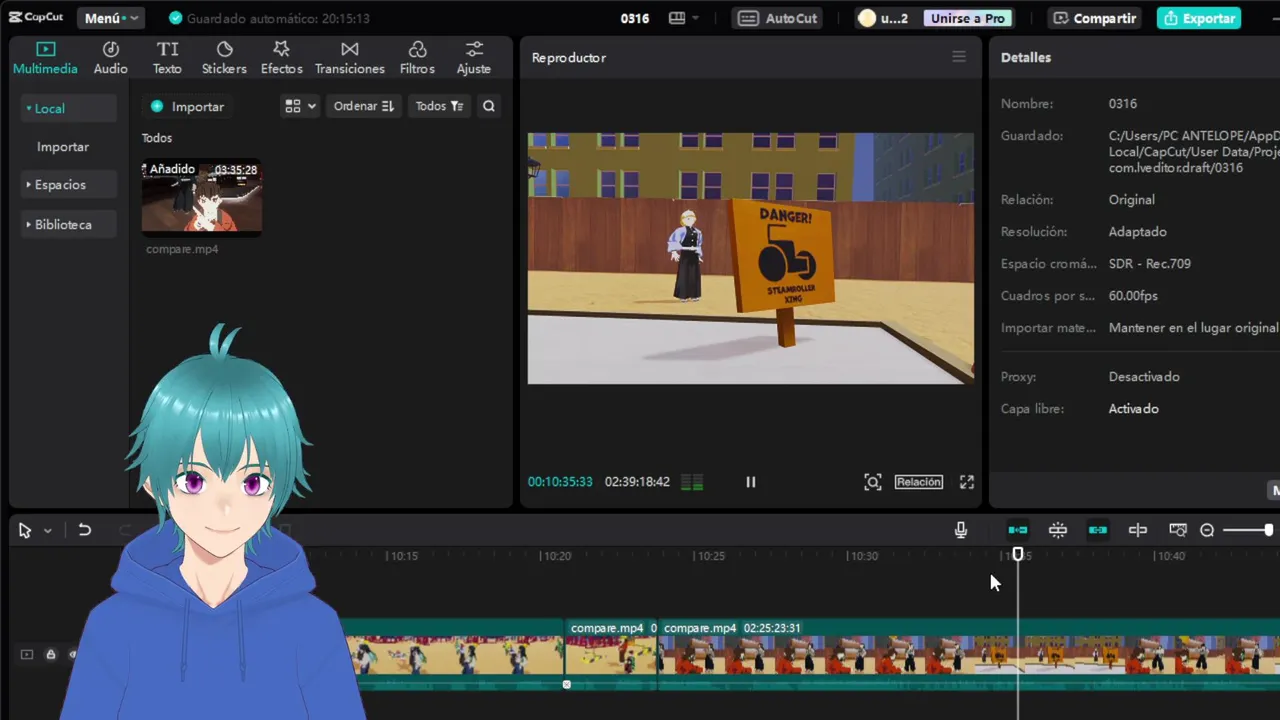Screen dimensions: 1280x720
Task: Toggle main track magnet
Action: [x=1018, y=530]
